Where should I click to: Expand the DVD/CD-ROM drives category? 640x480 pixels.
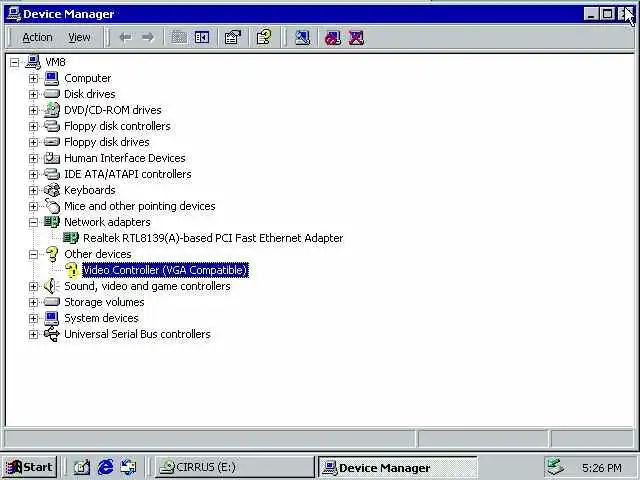point(33,110)
